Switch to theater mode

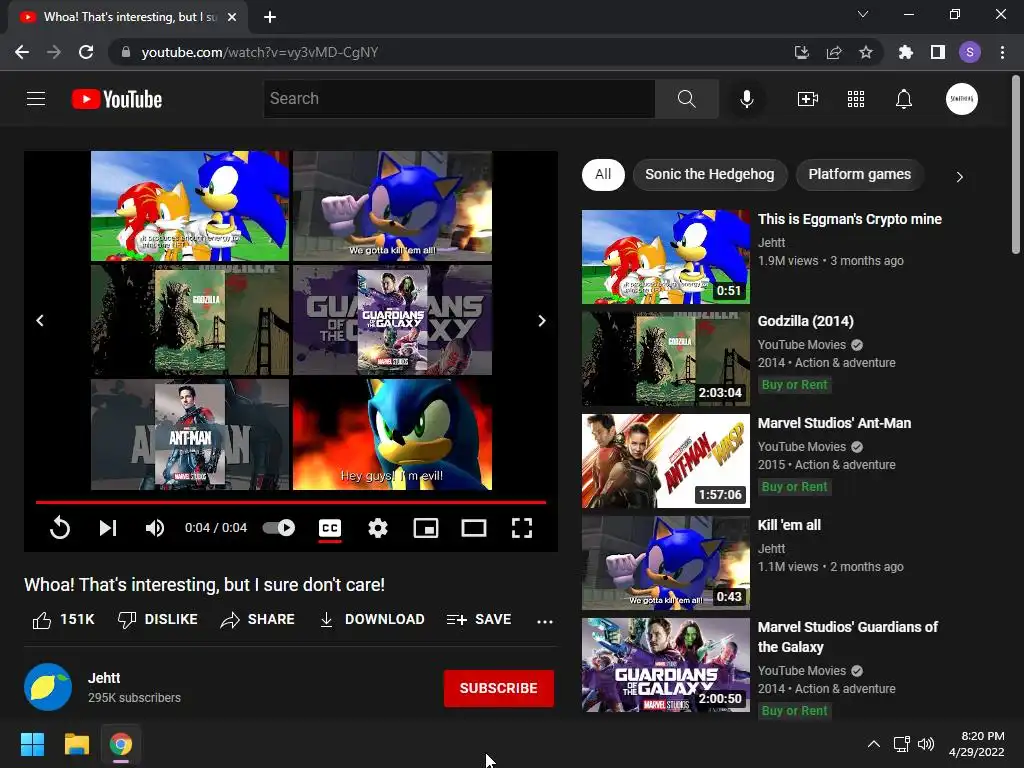point(473,528)
